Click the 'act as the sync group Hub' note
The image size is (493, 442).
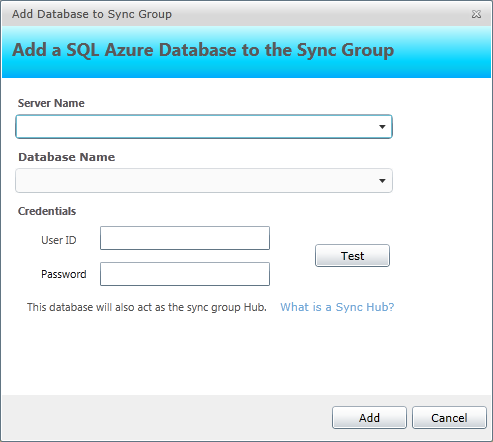pyautogui.click(x=147, y=307)
